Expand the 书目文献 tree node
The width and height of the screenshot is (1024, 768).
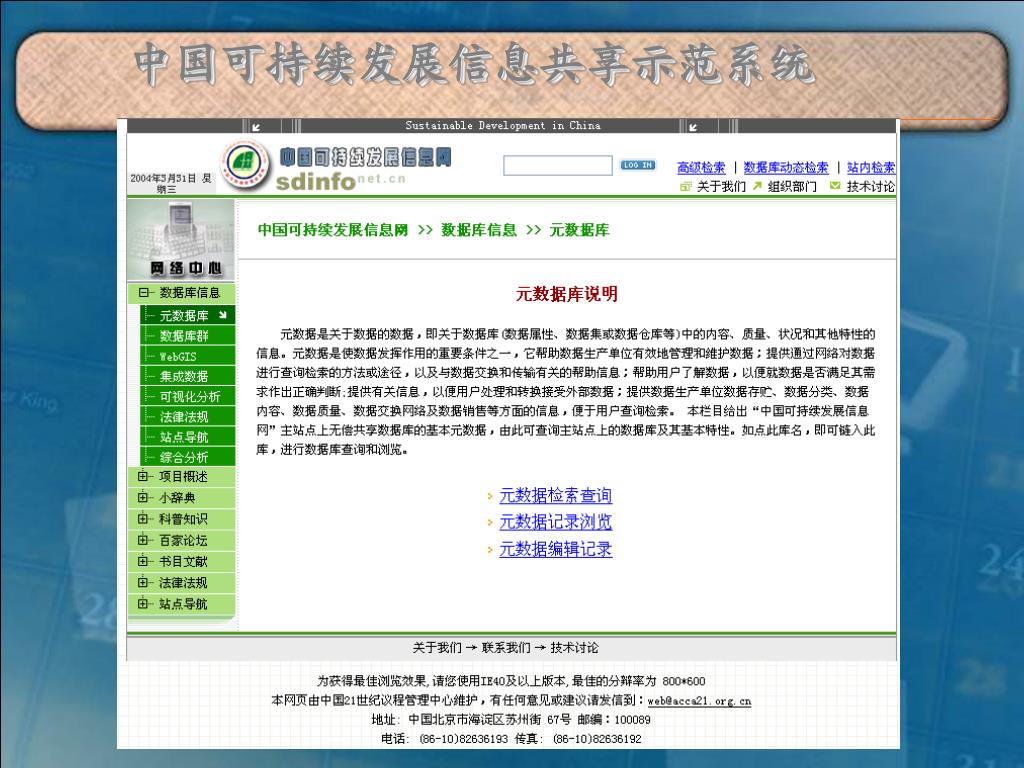pos(143,562)
